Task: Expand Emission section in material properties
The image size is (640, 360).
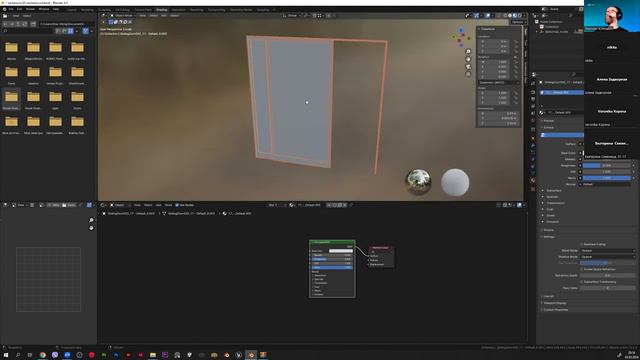Action: (x=552, y=222)
